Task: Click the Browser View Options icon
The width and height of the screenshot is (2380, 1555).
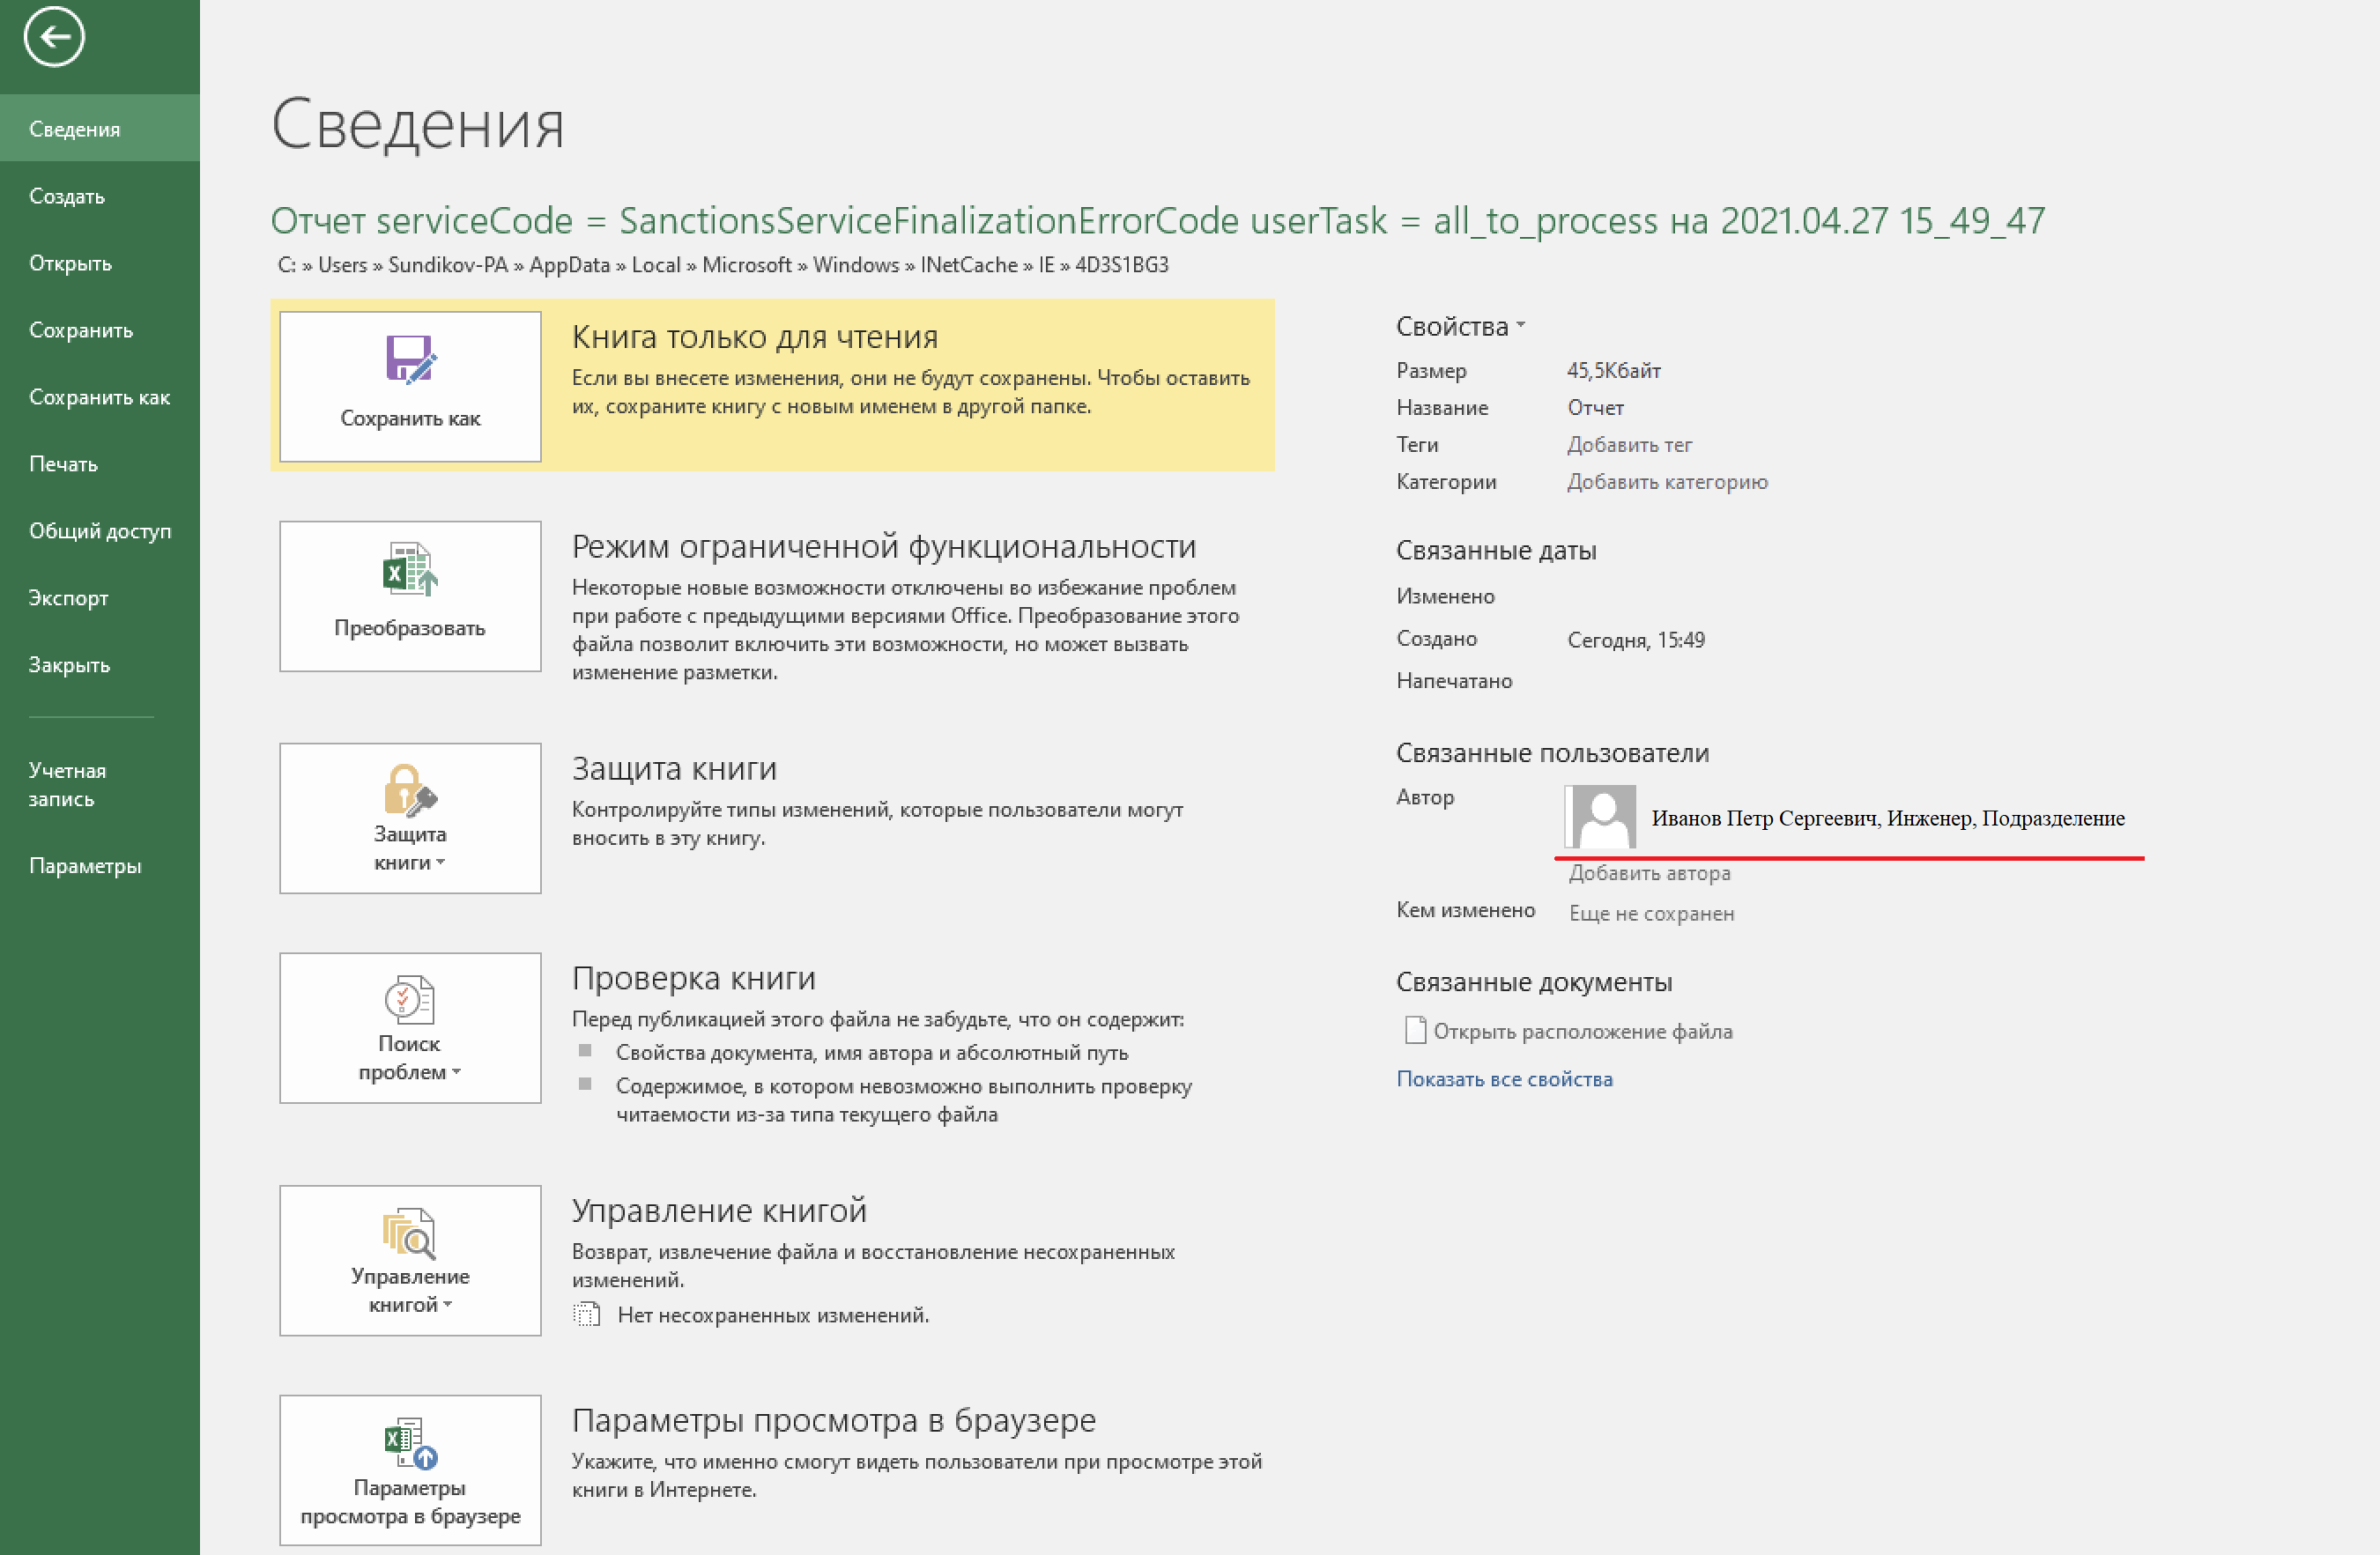Action: click(410, 1443)
